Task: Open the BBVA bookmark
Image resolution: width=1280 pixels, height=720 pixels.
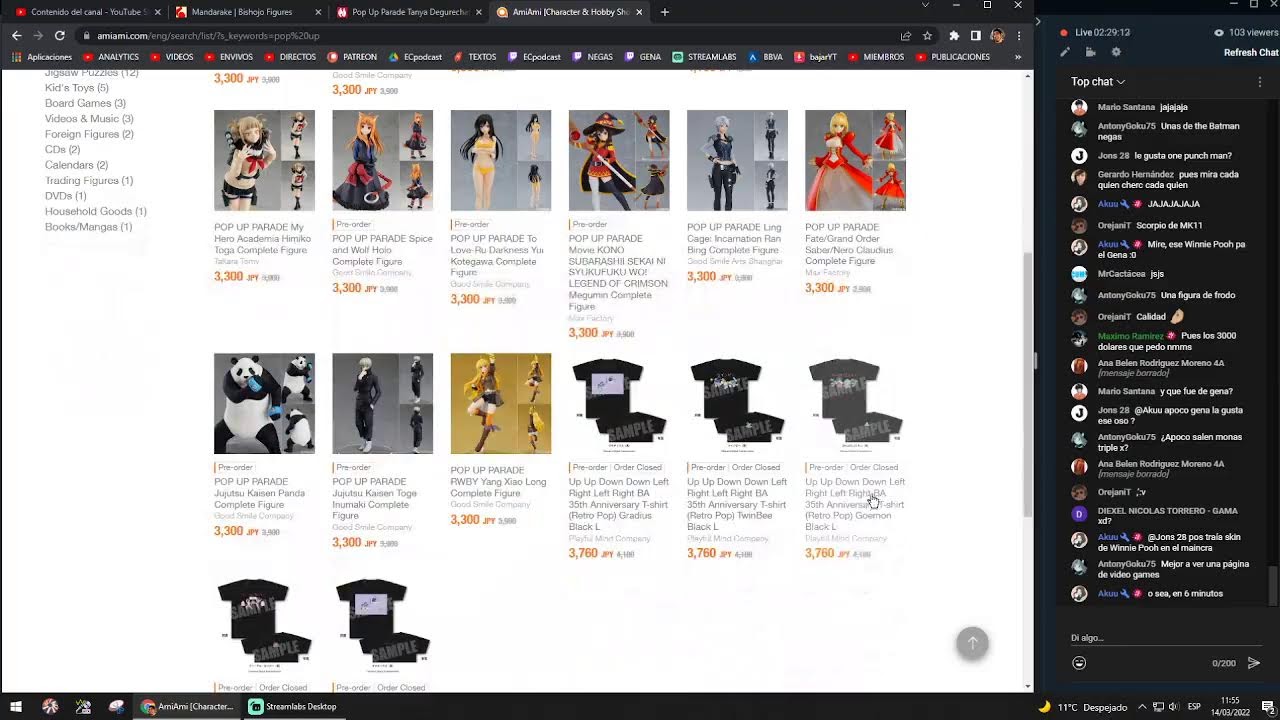Action: pos(765,57)
